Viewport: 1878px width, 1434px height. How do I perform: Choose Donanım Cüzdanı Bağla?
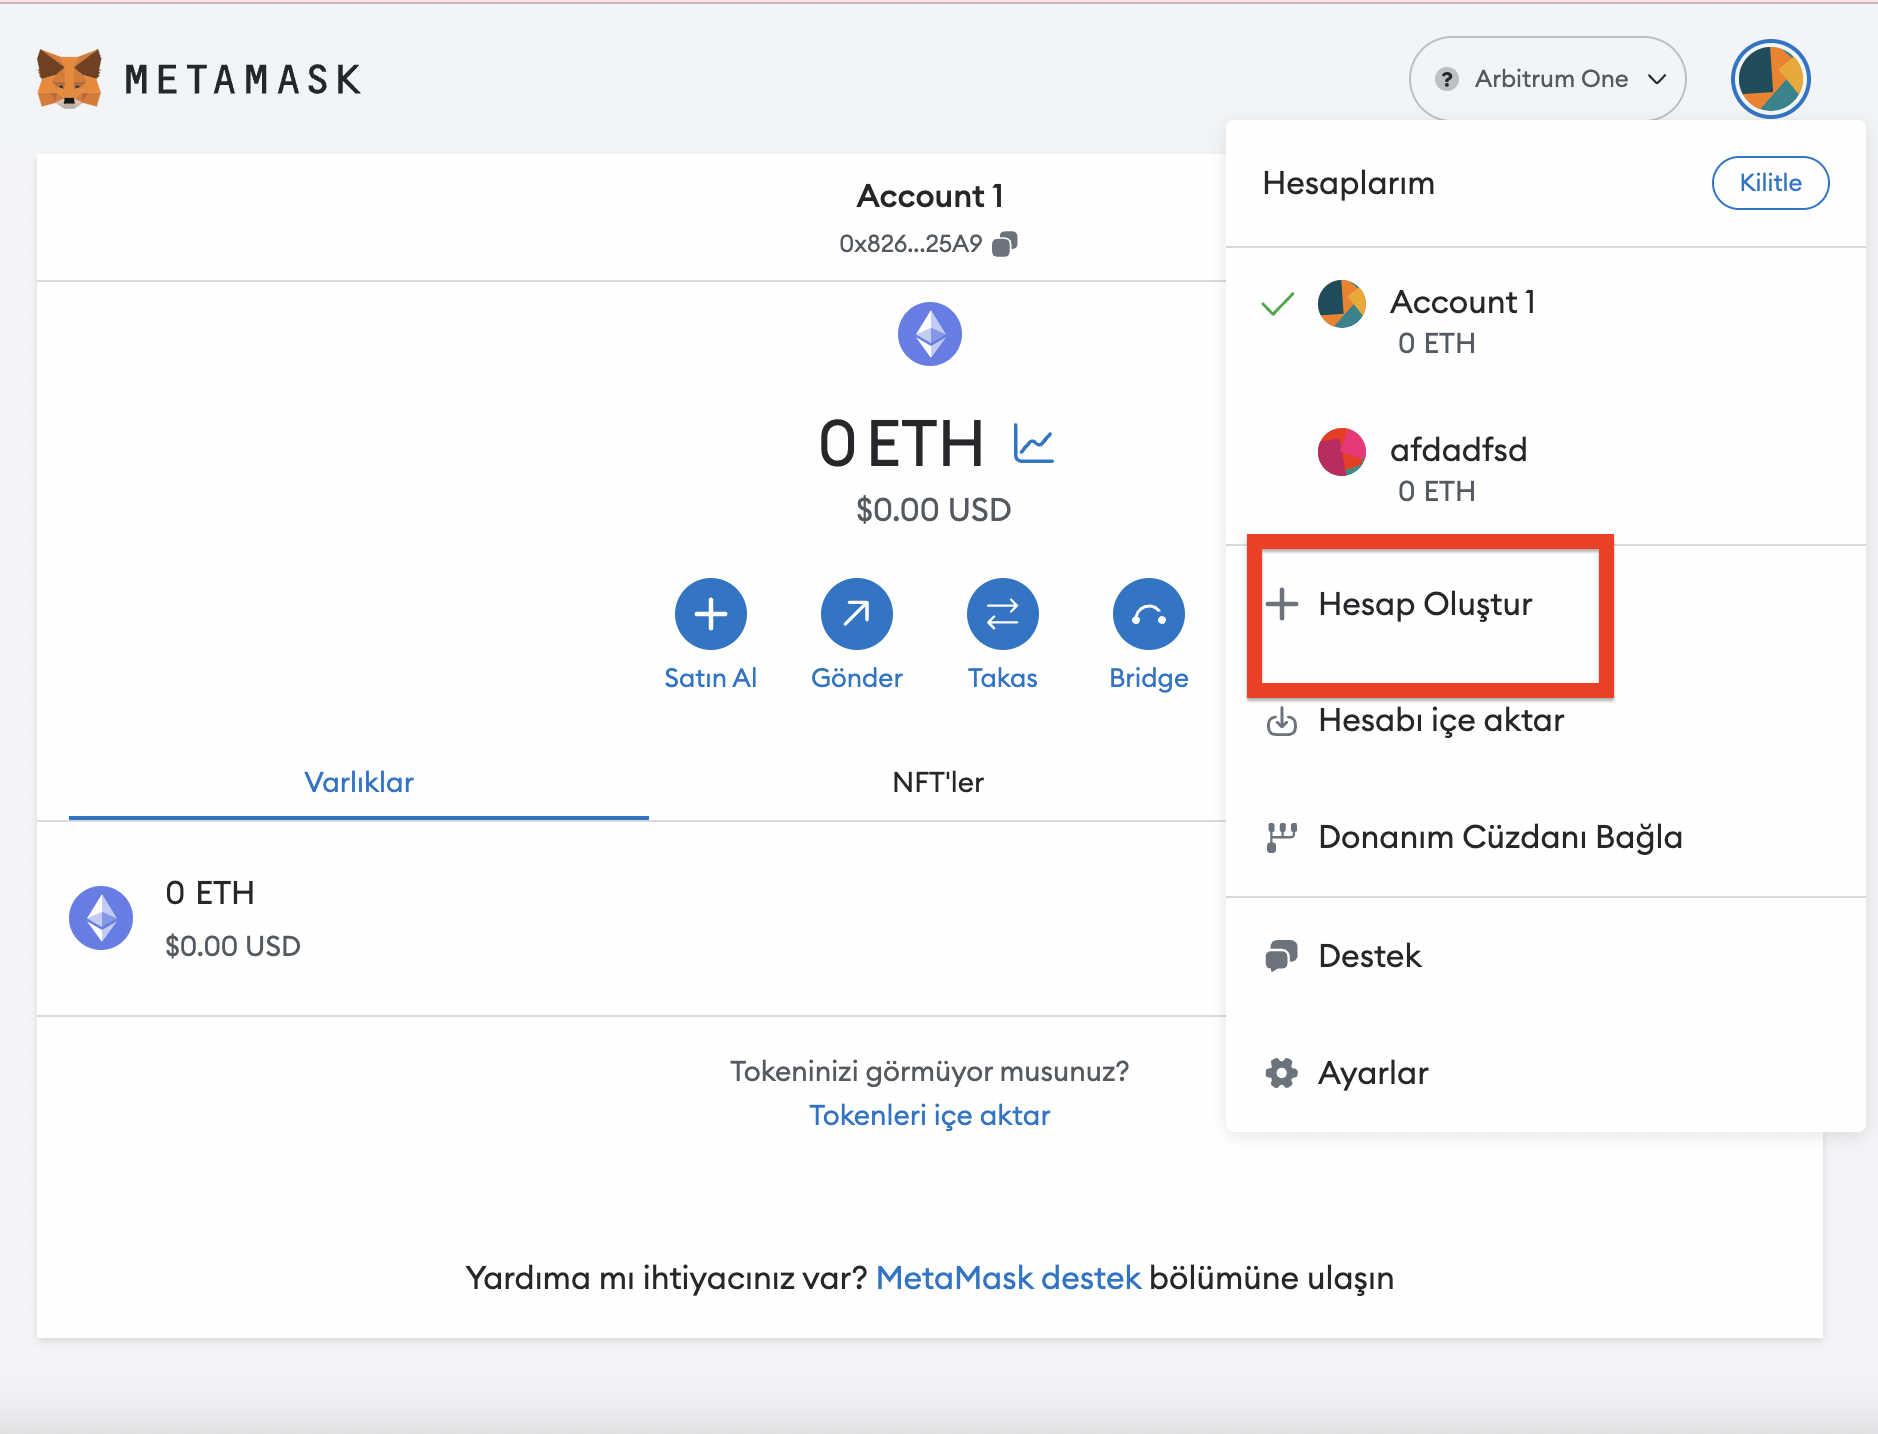[x=1545, y=837]
